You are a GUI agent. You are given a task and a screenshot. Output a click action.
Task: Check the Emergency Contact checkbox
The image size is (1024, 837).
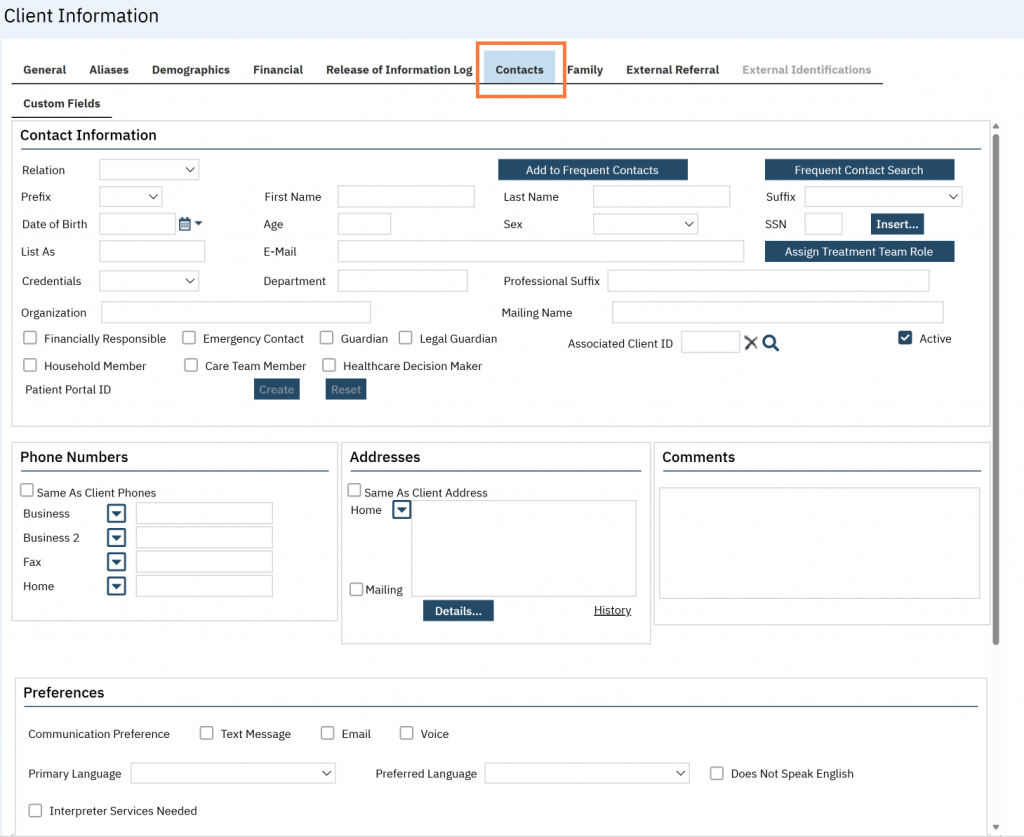click(191, 339)
